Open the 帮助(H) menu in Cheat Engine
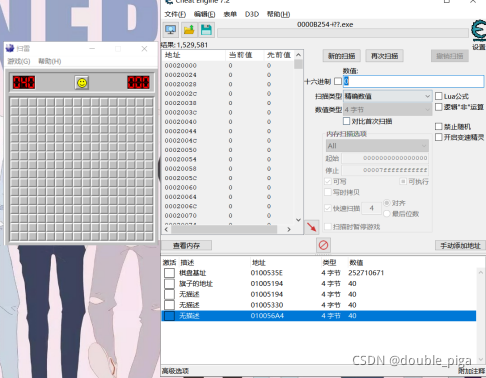The height and width of the screenshot is (378, 486). point(278,14)
